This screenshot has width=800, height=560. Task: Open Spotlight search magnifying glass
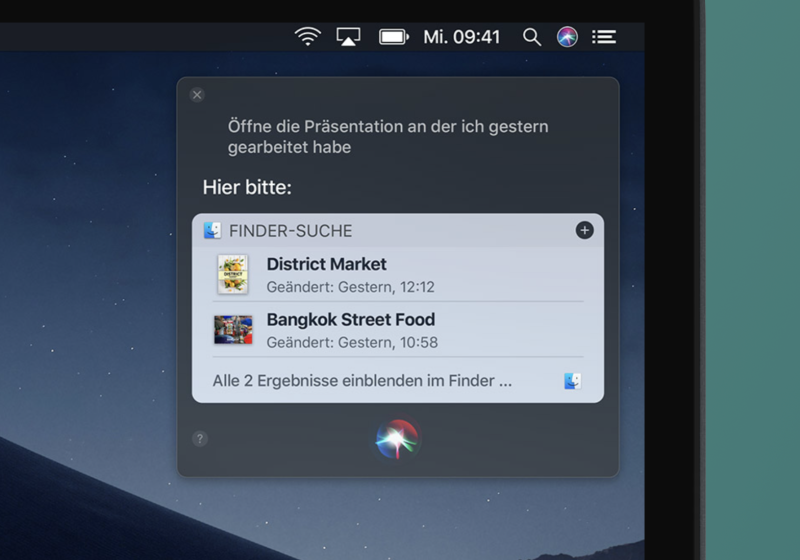532,37
